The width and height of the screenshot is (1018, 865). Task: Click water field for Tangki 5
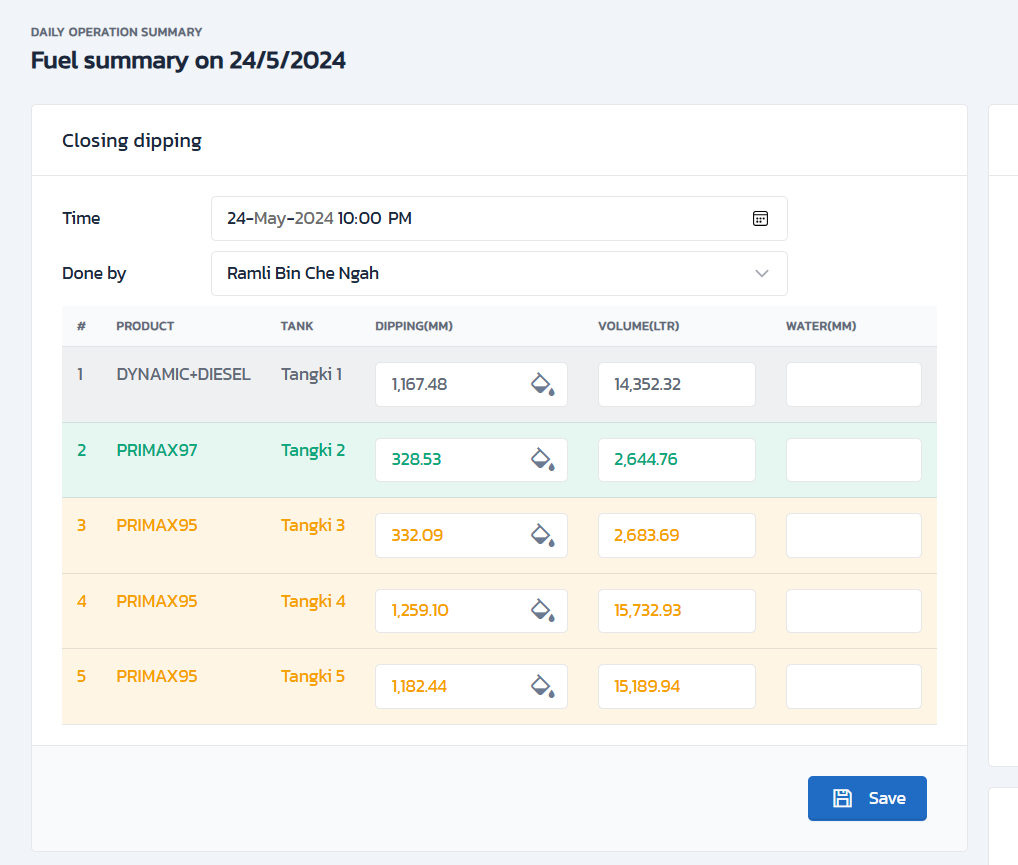[853, 687]
